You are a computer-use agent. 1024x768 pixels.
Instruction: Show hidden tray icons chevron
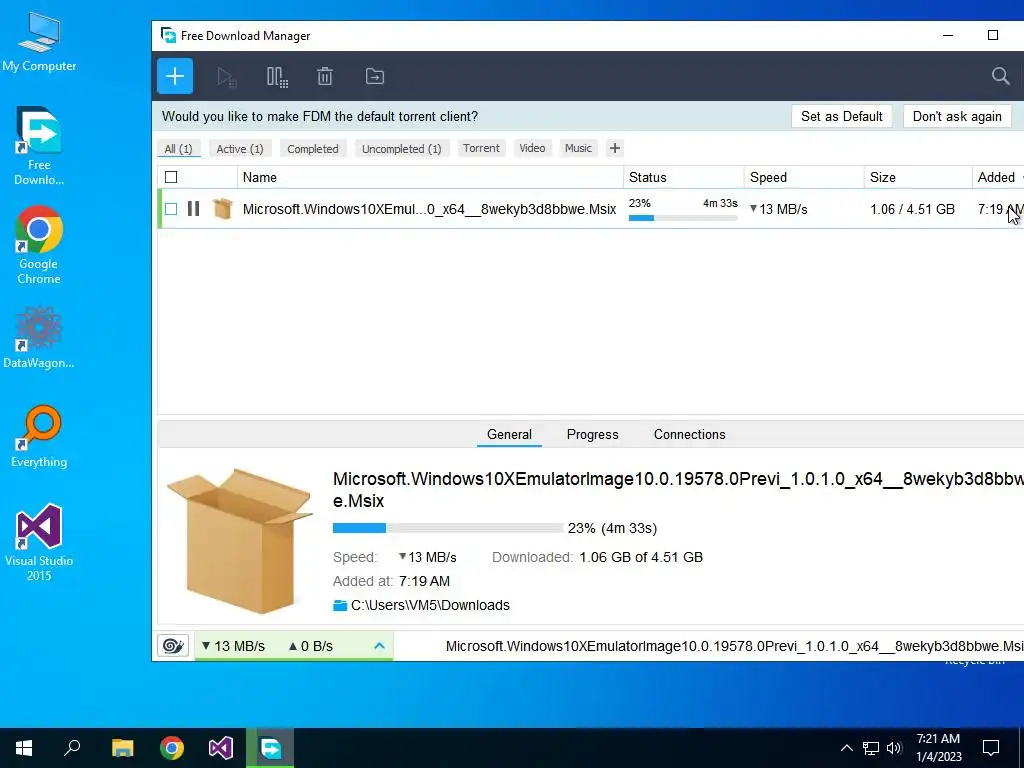click(846, 748)
